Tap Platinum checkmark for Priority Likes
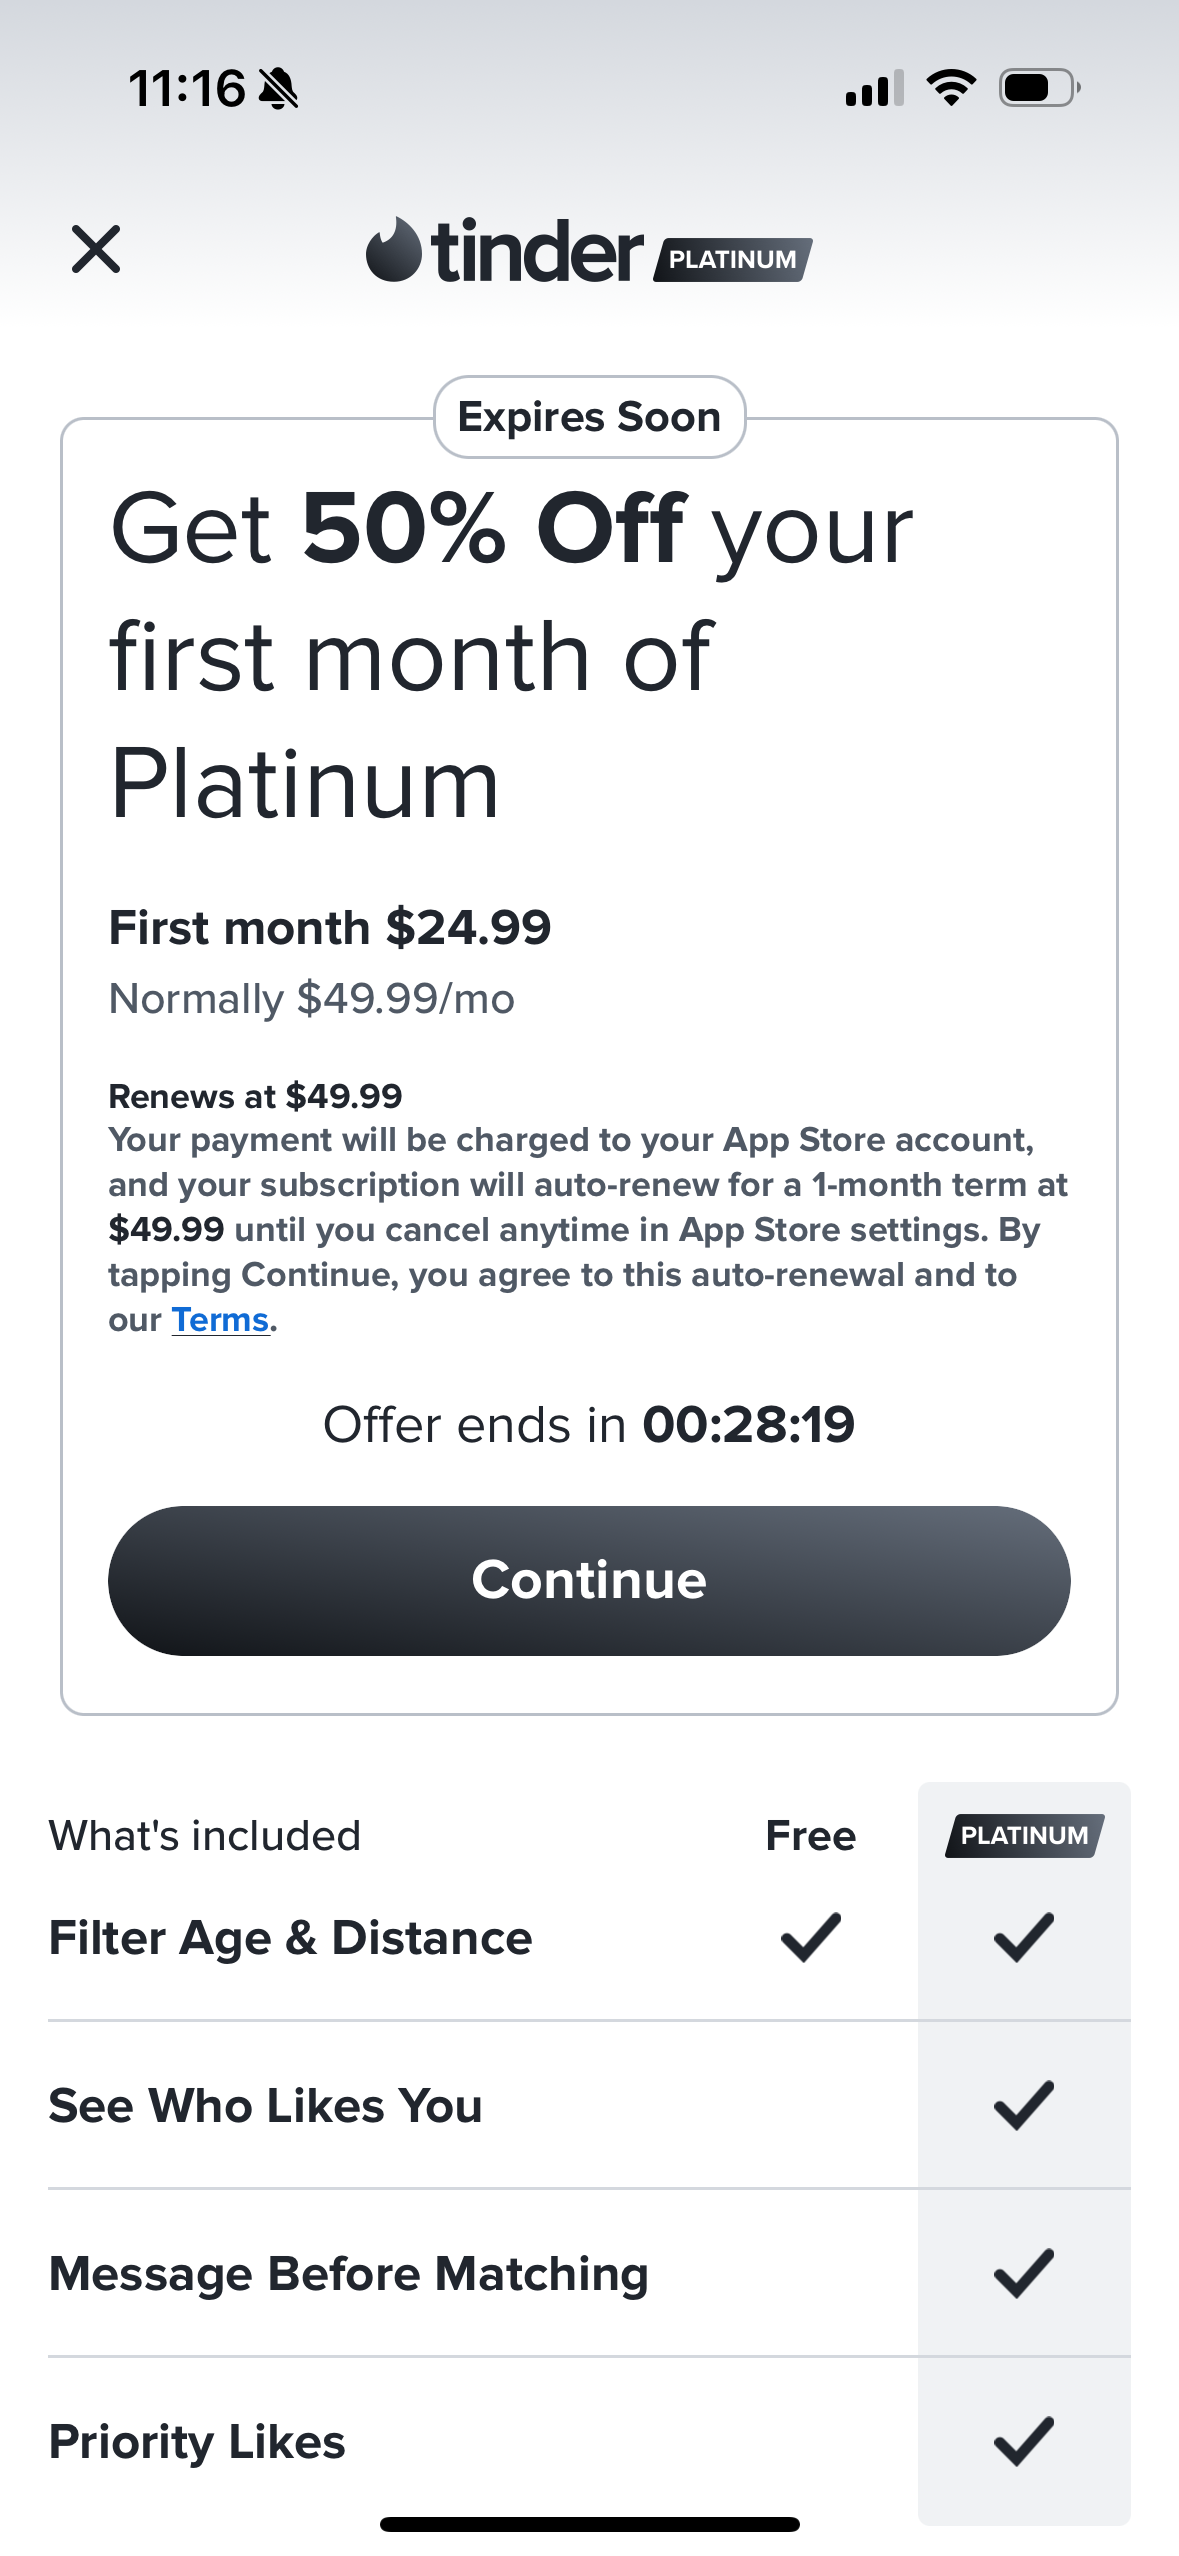Viewport: 1179px width, 2556px height. point(1023,2441)
